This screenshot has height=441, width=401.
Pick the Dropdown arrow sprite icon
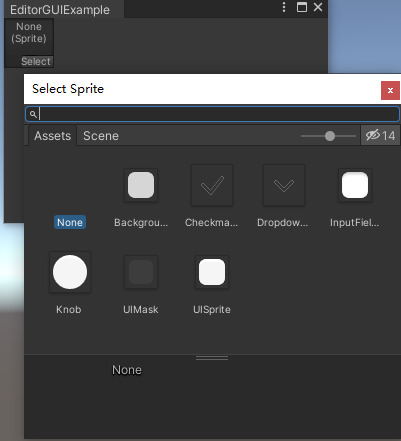click(x=284, y=185)
